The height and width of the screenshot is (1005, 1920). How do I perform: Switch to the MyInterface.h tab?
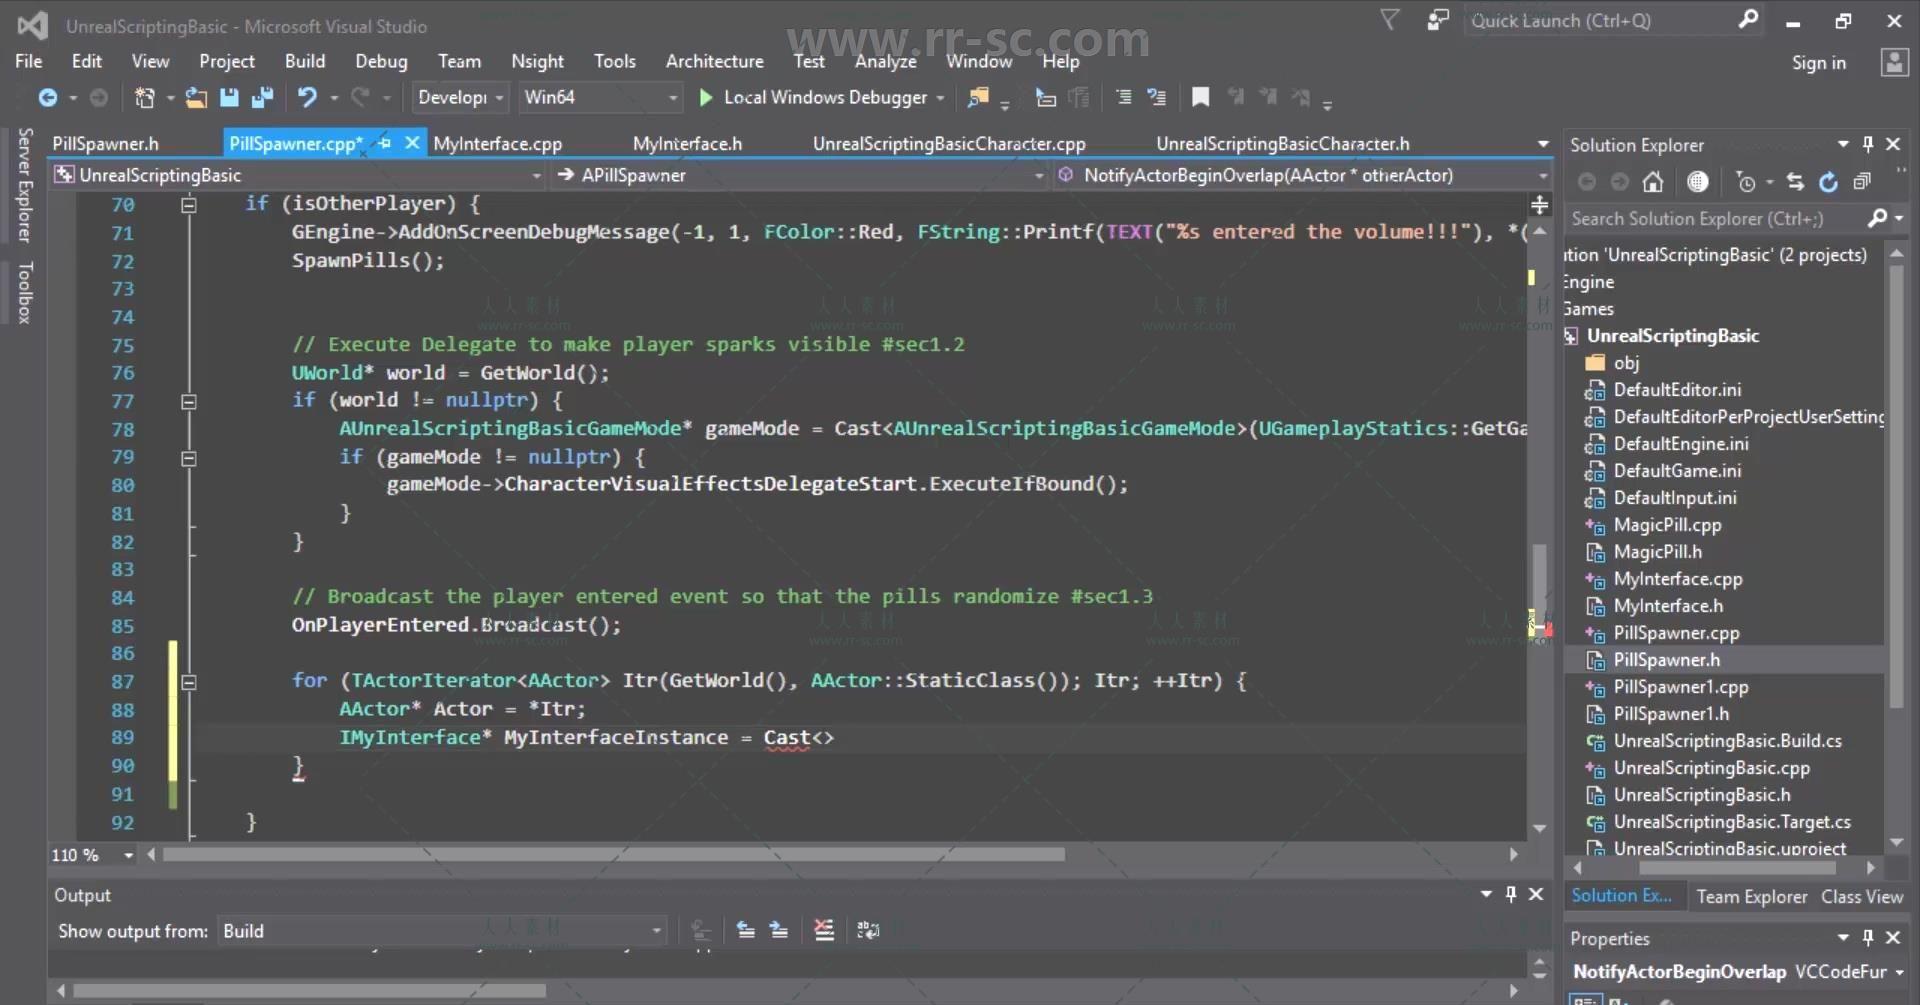687,143
